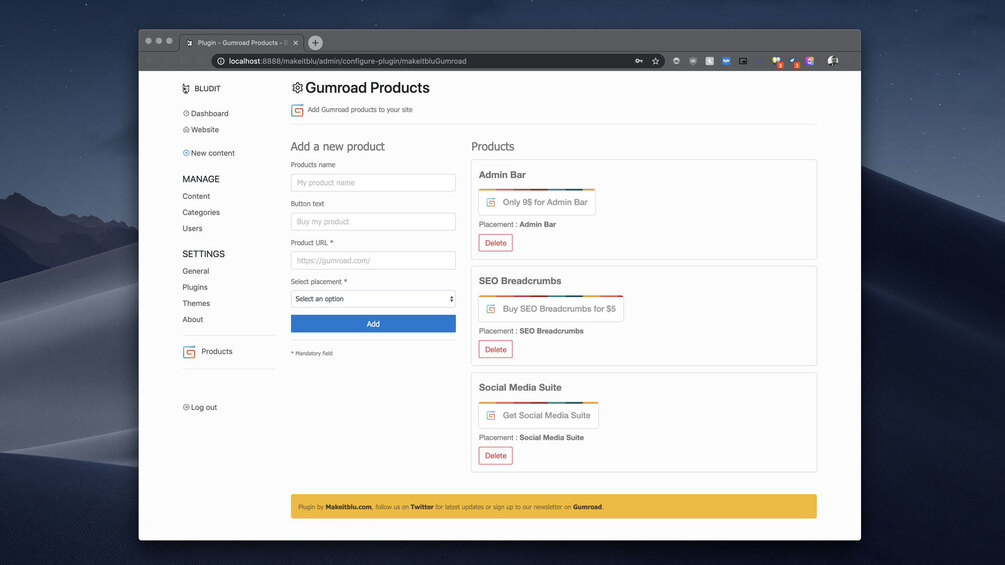
Task: Click the 'SEO Breadcrumbs' product heading
Action: click(x=520, y=281)
